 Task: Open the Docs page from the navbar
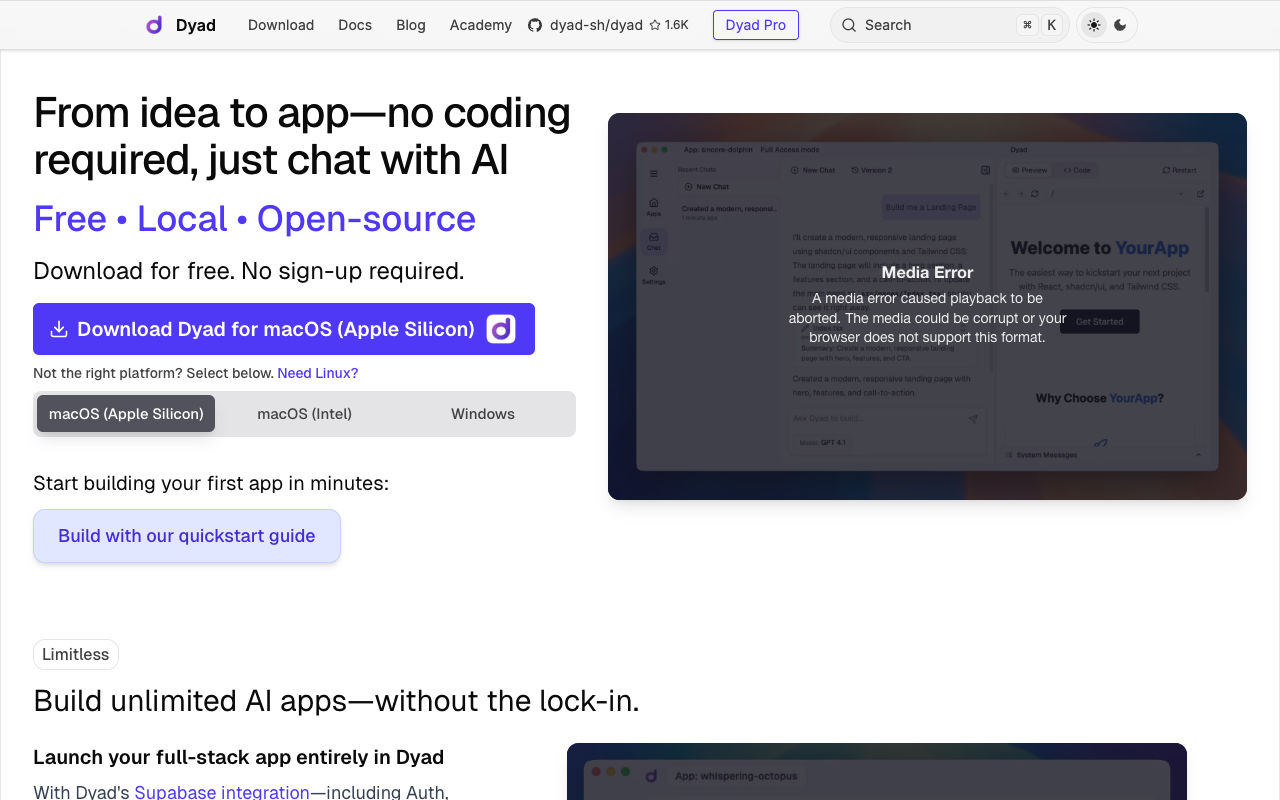click(x=355, y=25)
